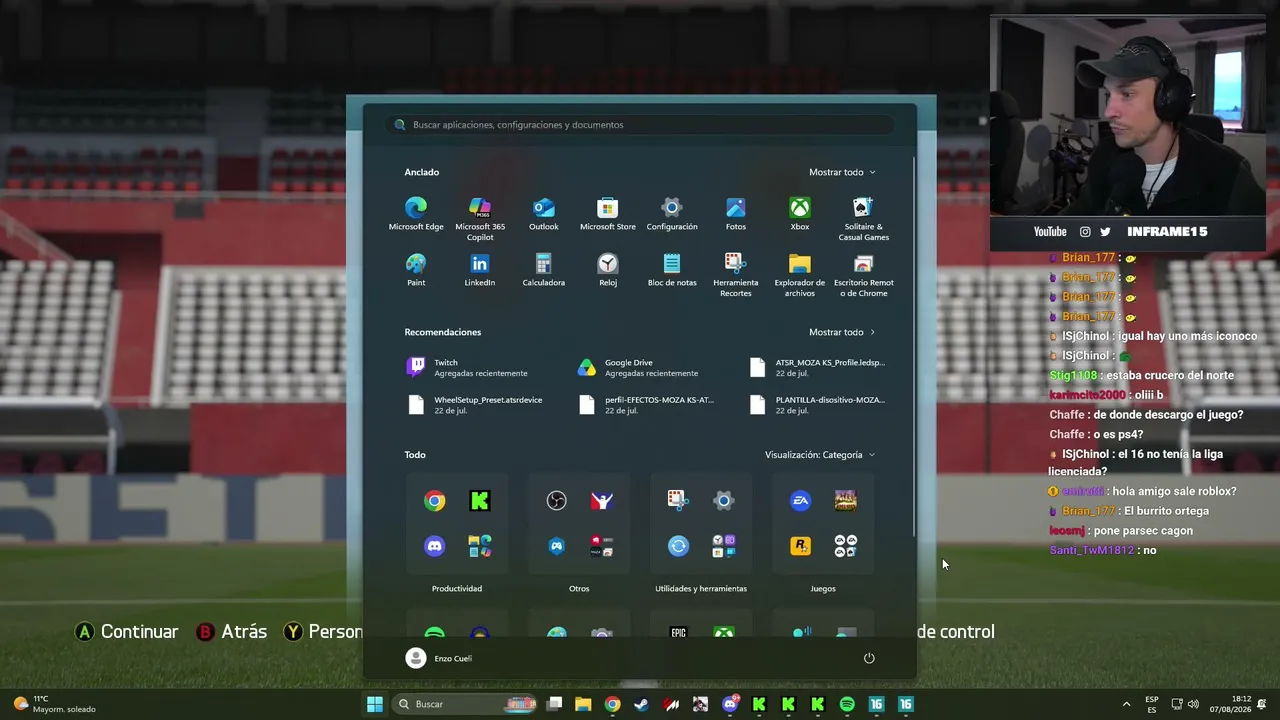
Task: Launch Escritorio Remoto de Chrome
Action: click(864, 275)
